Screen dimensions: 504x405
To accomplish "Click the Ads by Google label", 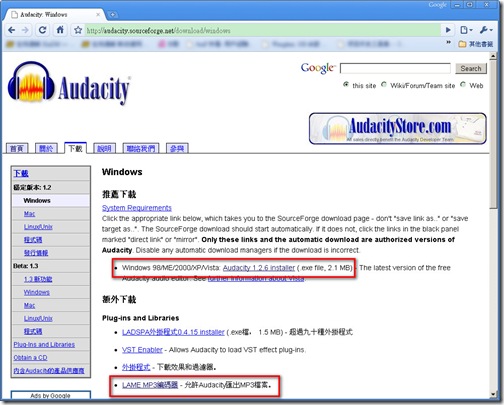I will click(50, 396).
